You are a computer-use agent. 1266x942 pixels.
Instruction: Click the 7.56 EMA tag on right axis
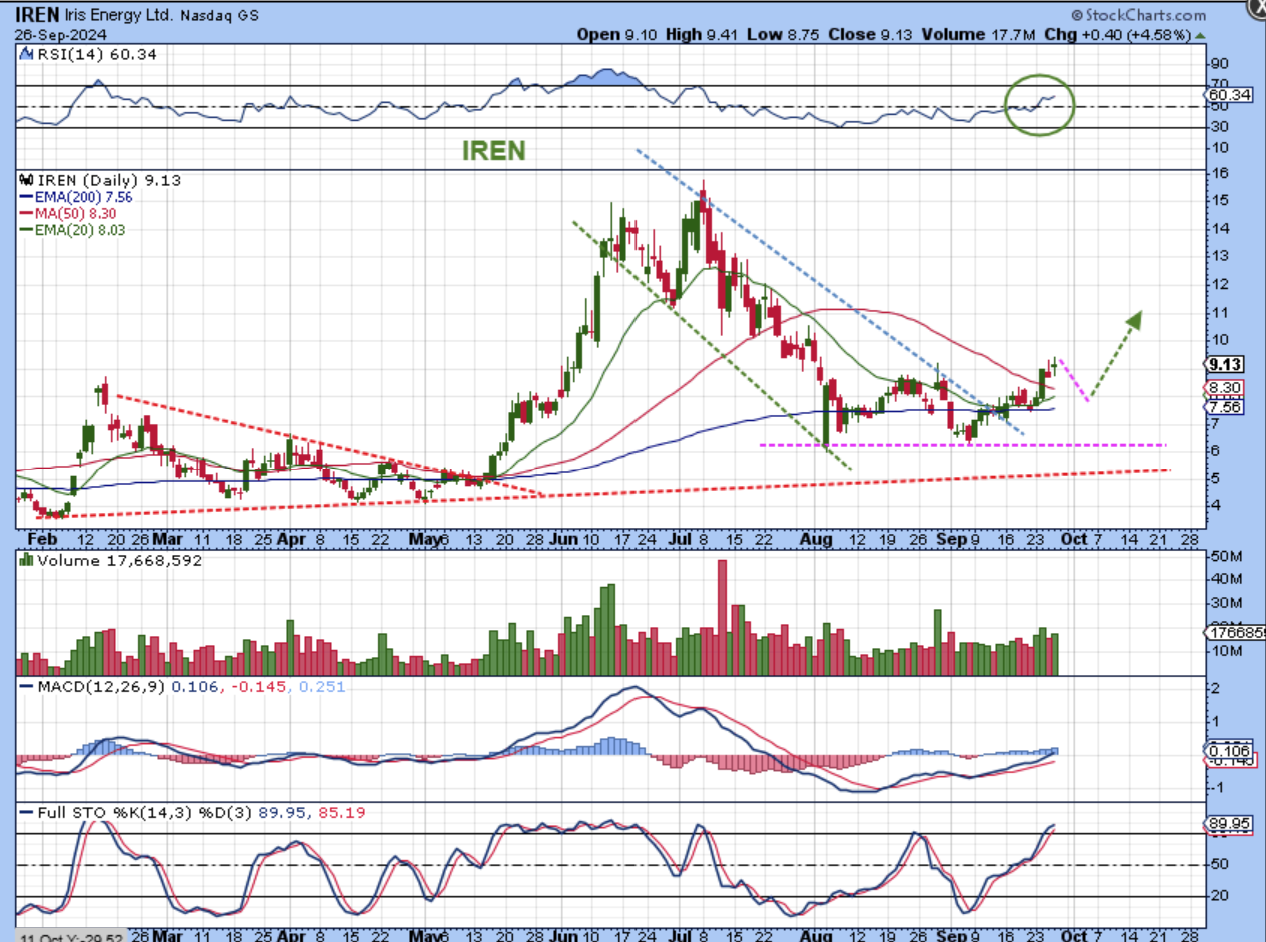(x=1226, y=407)
